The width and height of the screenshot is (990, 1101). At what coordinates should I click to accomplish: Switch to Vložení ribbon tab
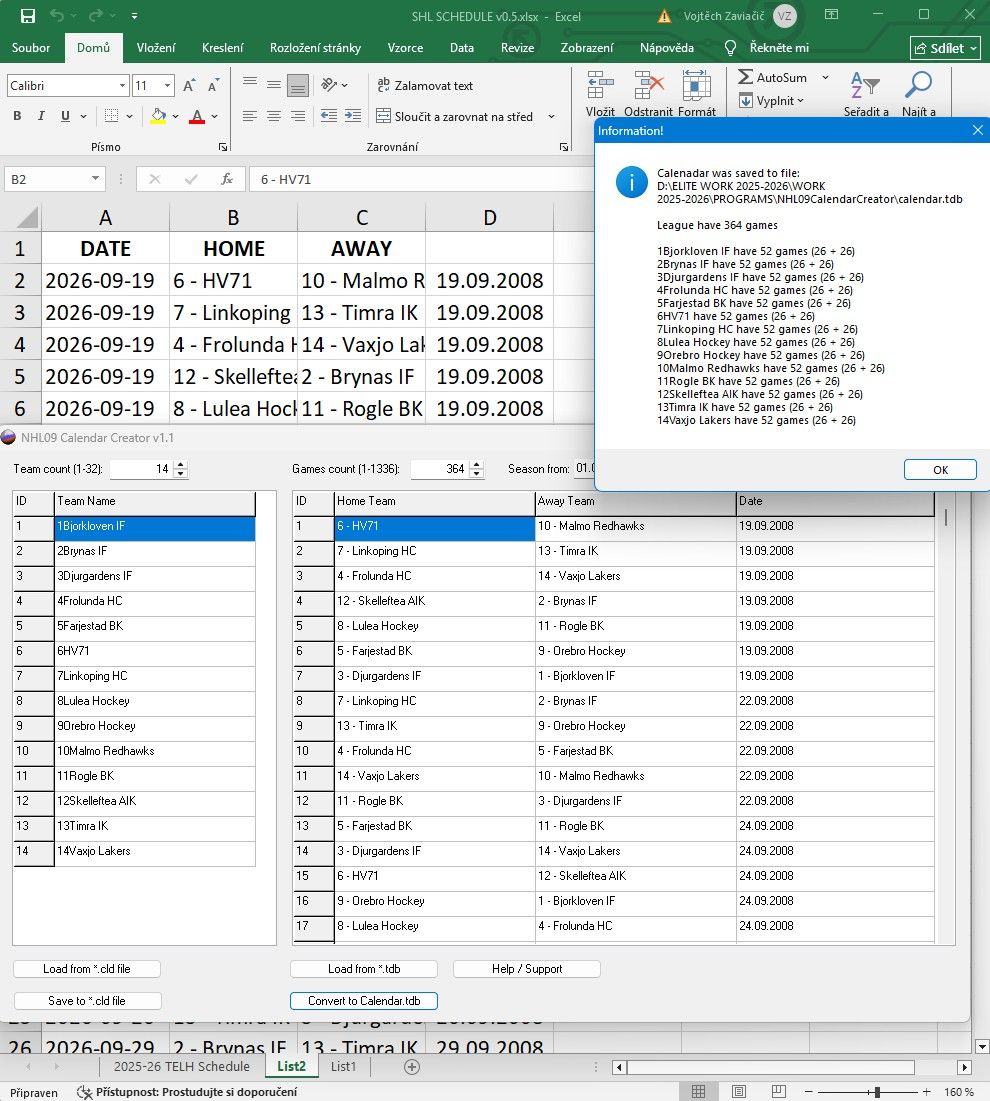point(156,48)
